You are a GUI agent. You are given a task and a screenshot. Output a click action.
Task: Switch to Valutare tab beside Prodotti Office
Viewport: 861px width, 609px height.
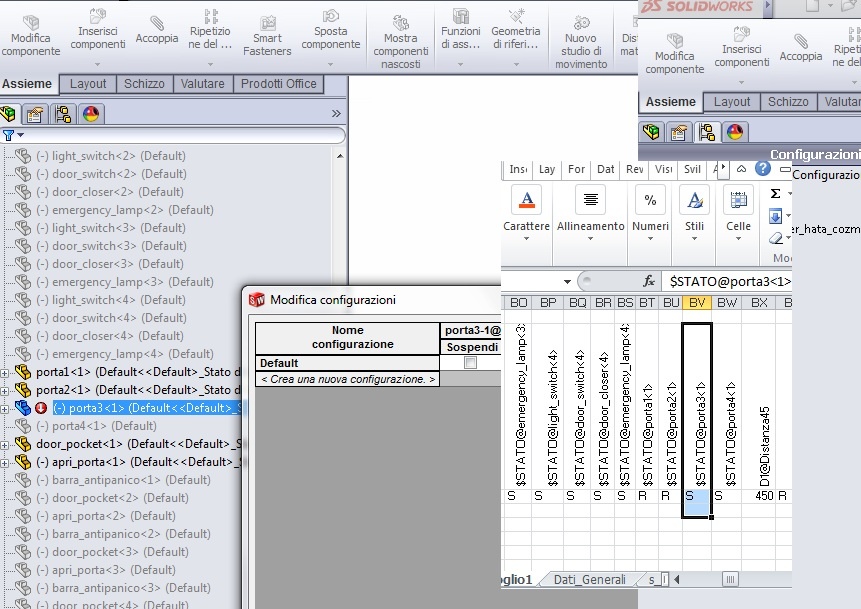coord(203,84)
